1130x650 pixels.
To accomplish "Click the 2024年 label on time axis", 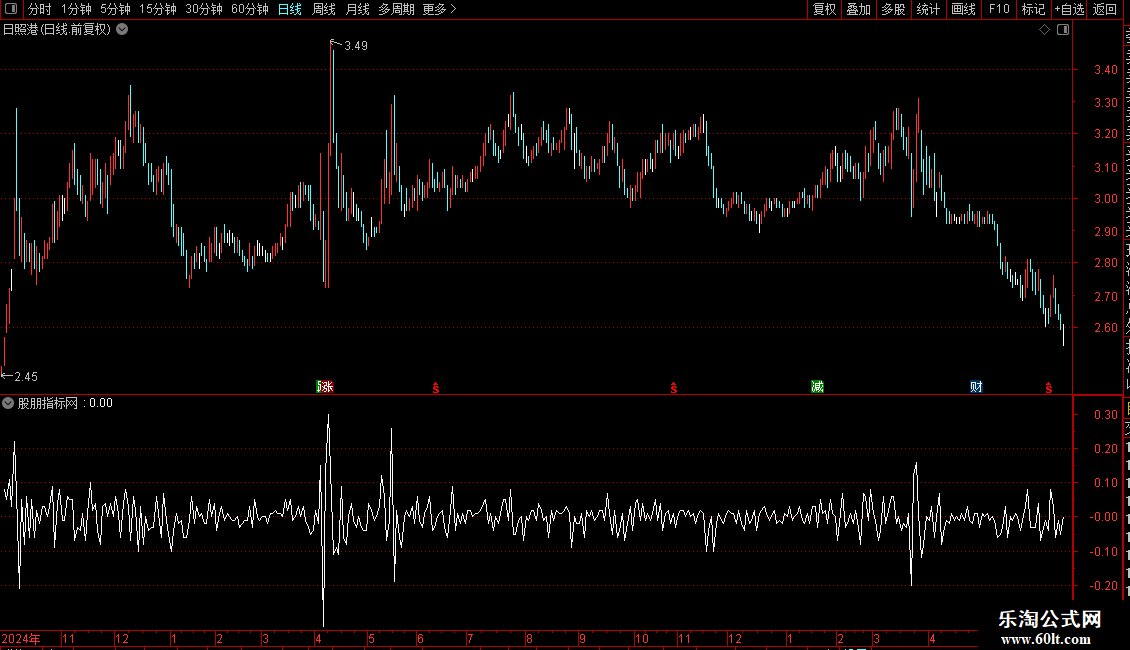I will 21,638.
